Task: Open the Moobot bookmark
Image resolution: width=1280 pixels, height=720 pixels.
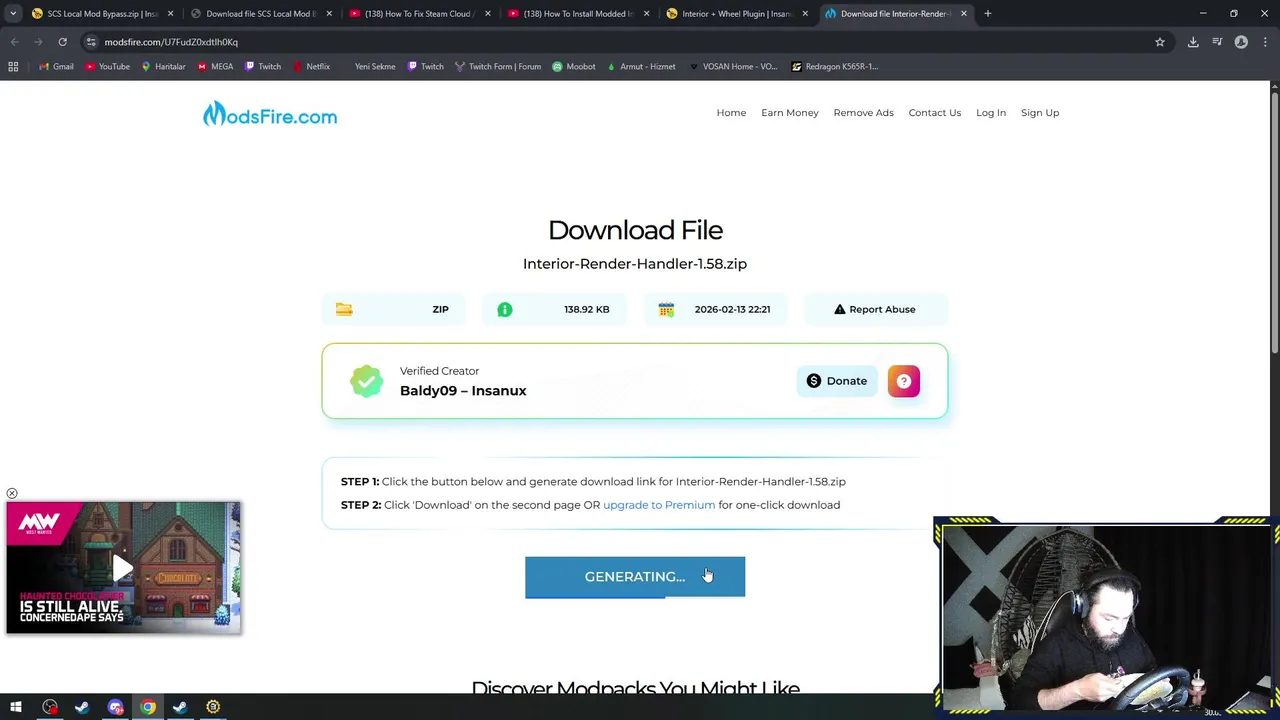Action: pyautogui.click(x=573, y=67)
